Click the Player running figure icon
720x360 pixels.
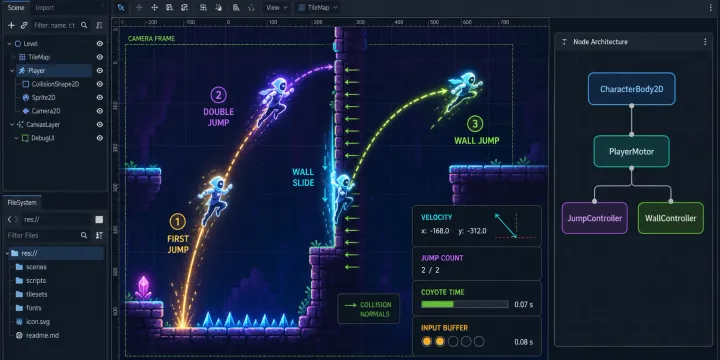pyautogui.click(x=22, y=70)
